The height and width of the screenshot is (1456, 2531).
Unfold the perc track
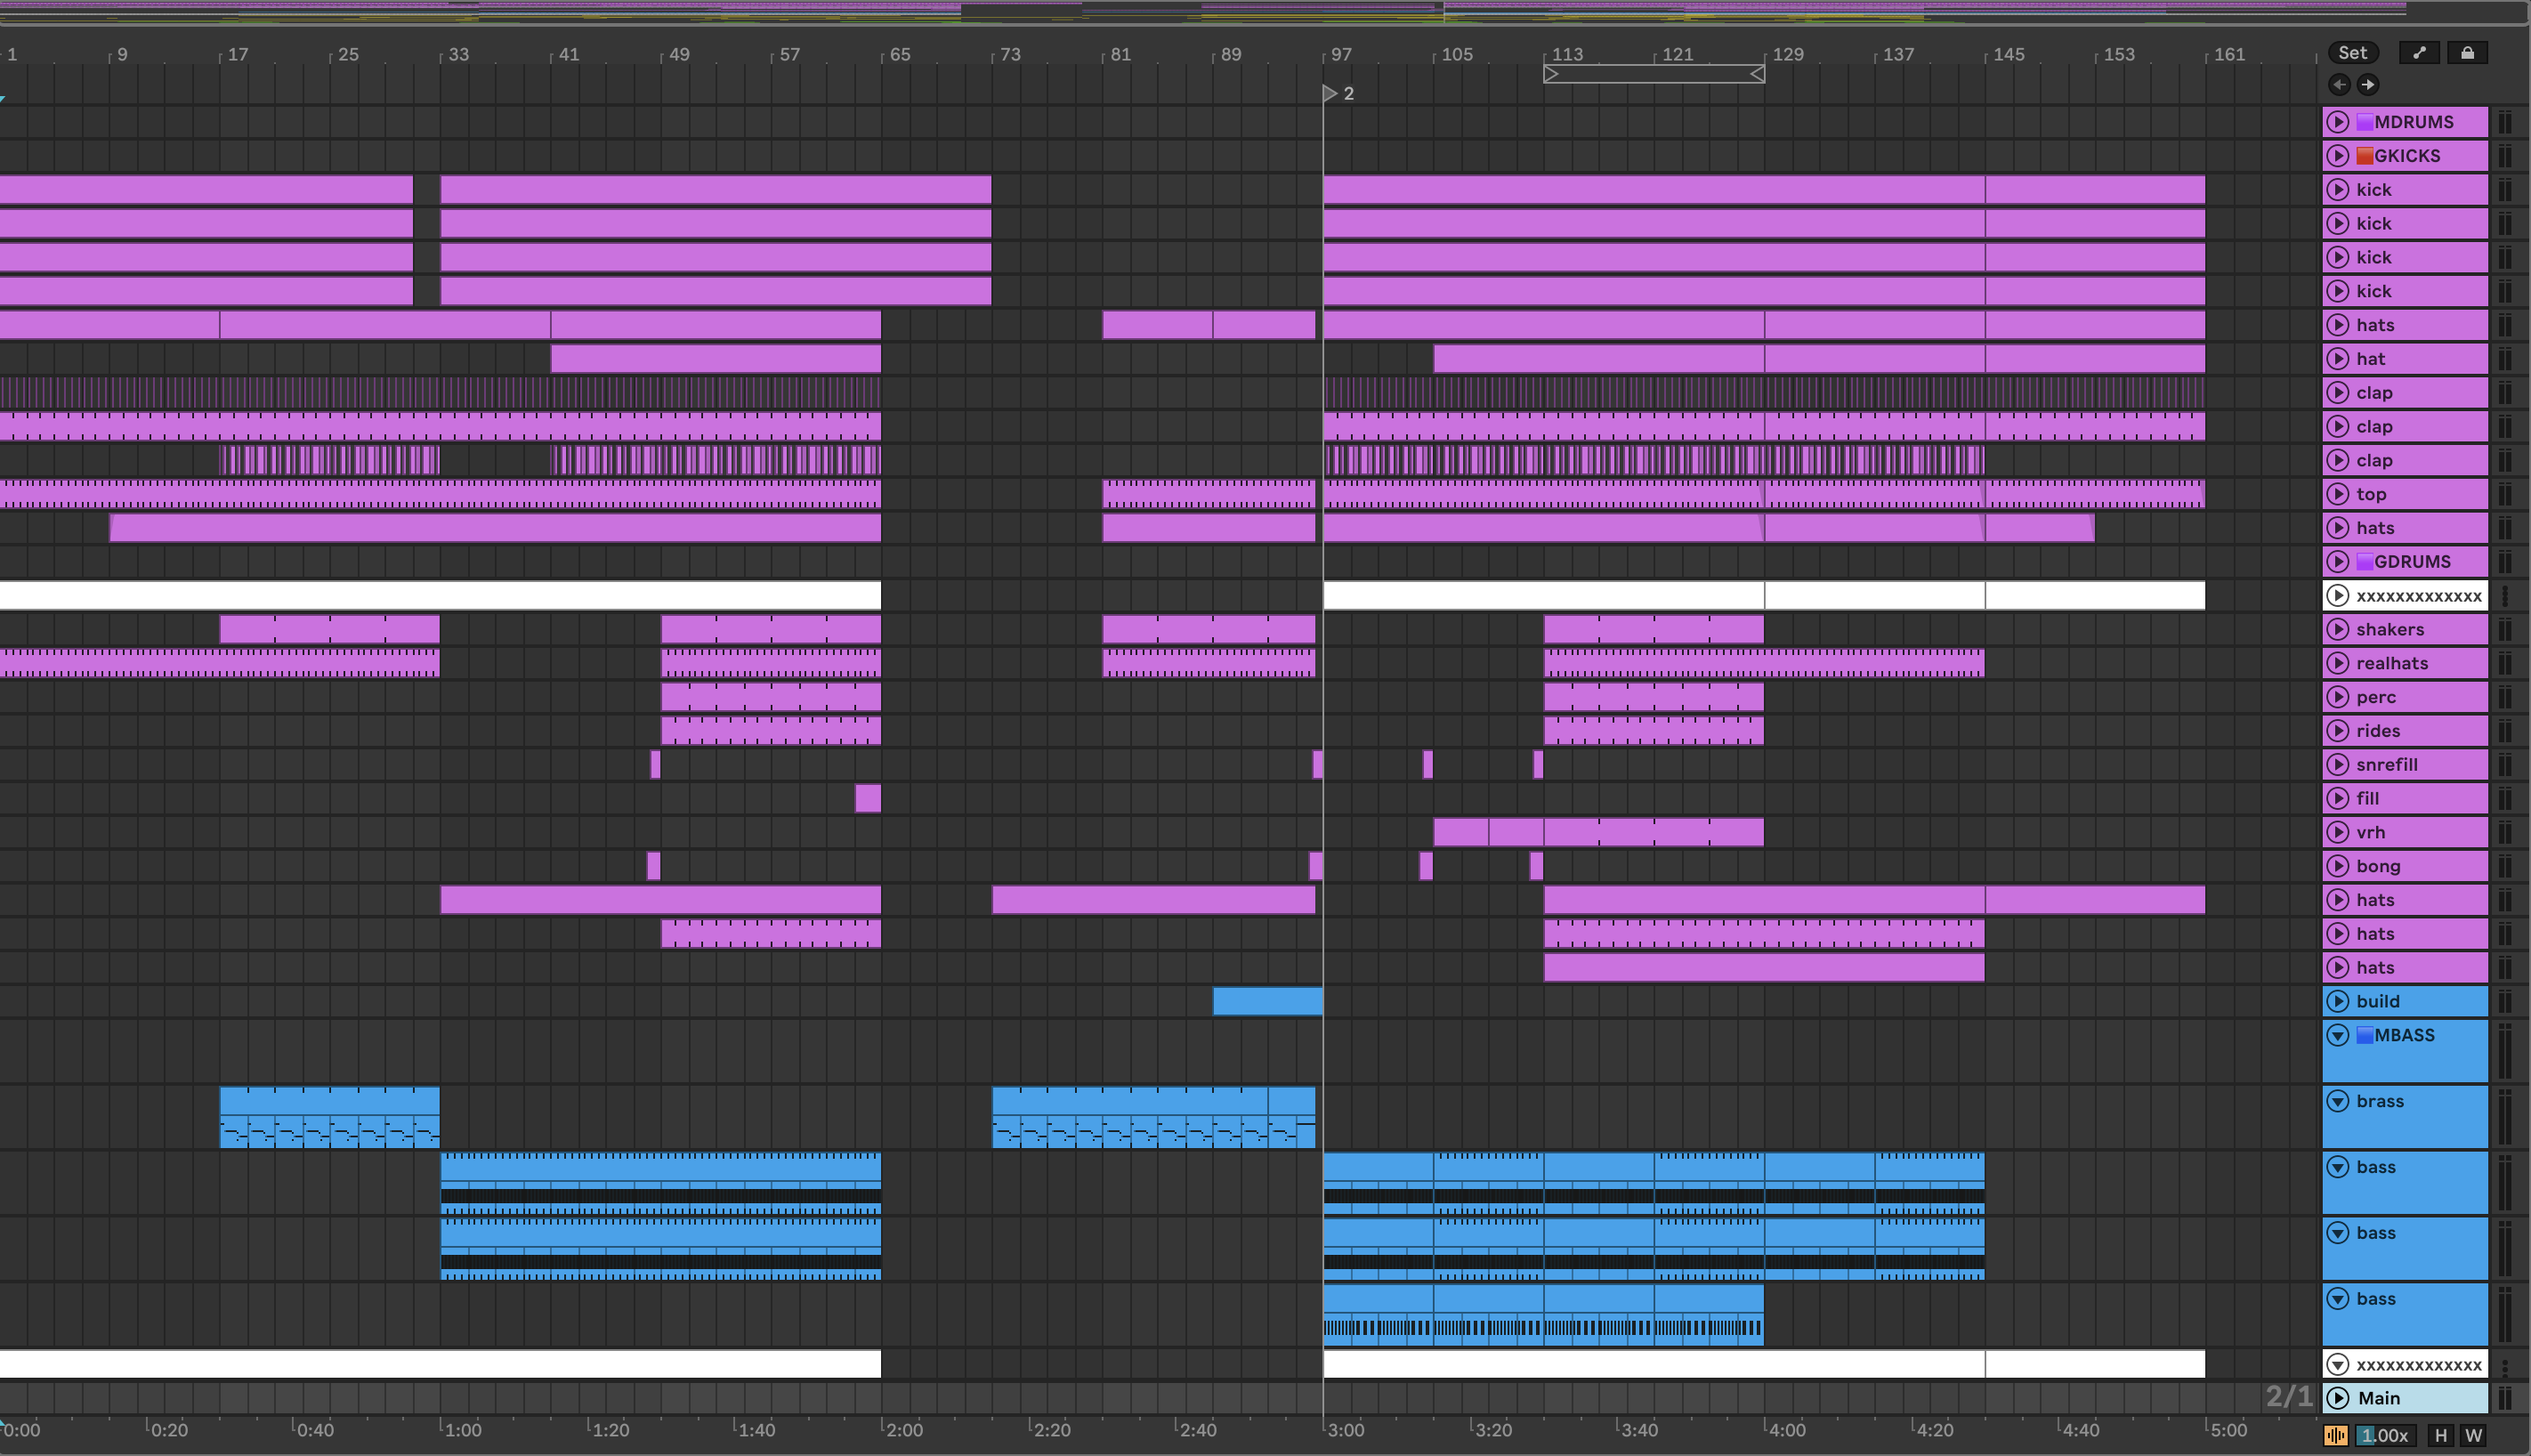tap(2338, 697)
